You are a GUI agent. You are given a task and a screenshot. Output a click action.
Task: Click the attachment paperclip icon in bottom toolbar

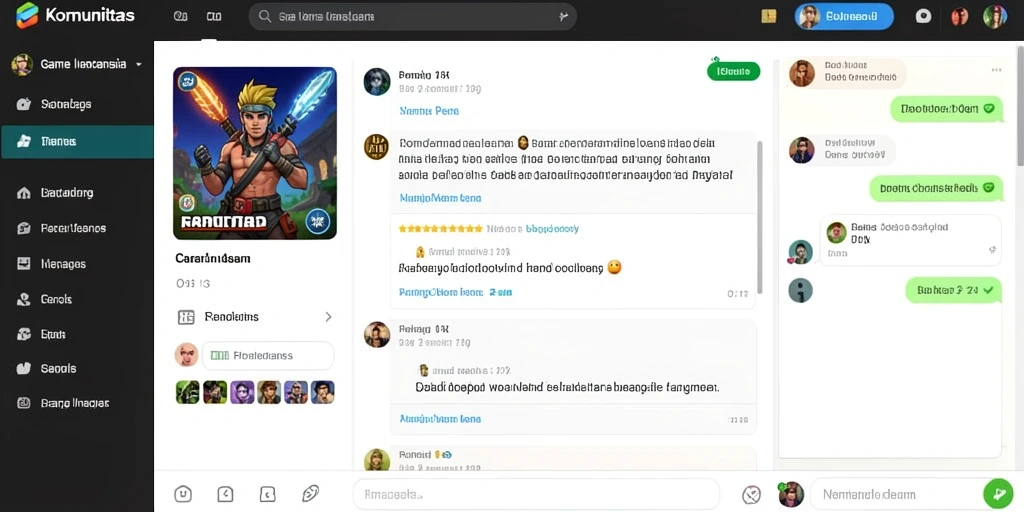(310, 494)
